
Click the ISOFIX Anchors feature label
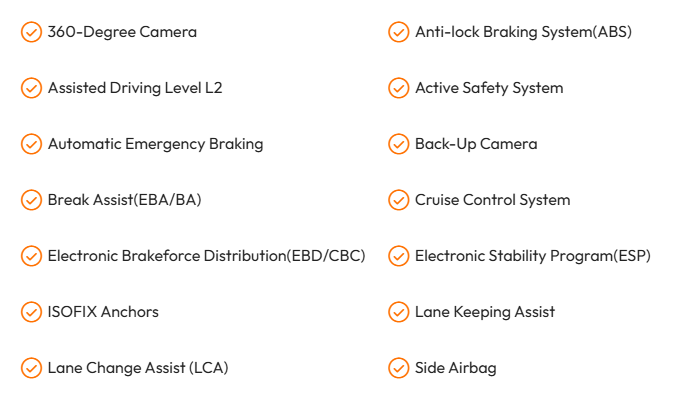pos(103,312)
